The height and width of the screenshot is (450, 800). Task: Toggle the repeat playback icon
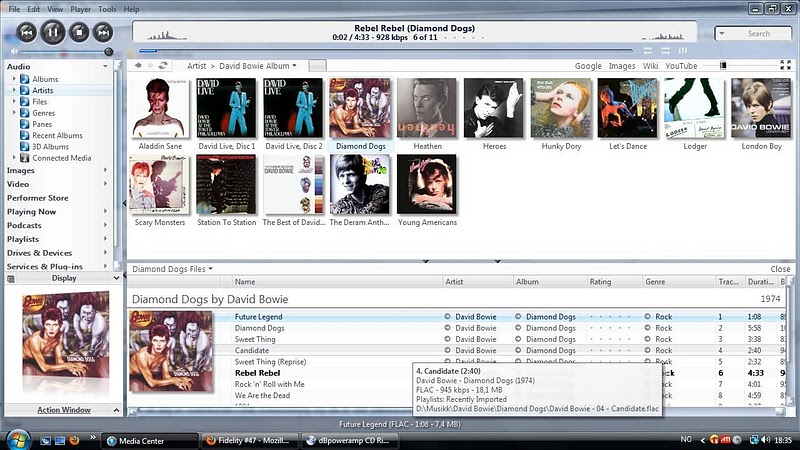(647, 51)
